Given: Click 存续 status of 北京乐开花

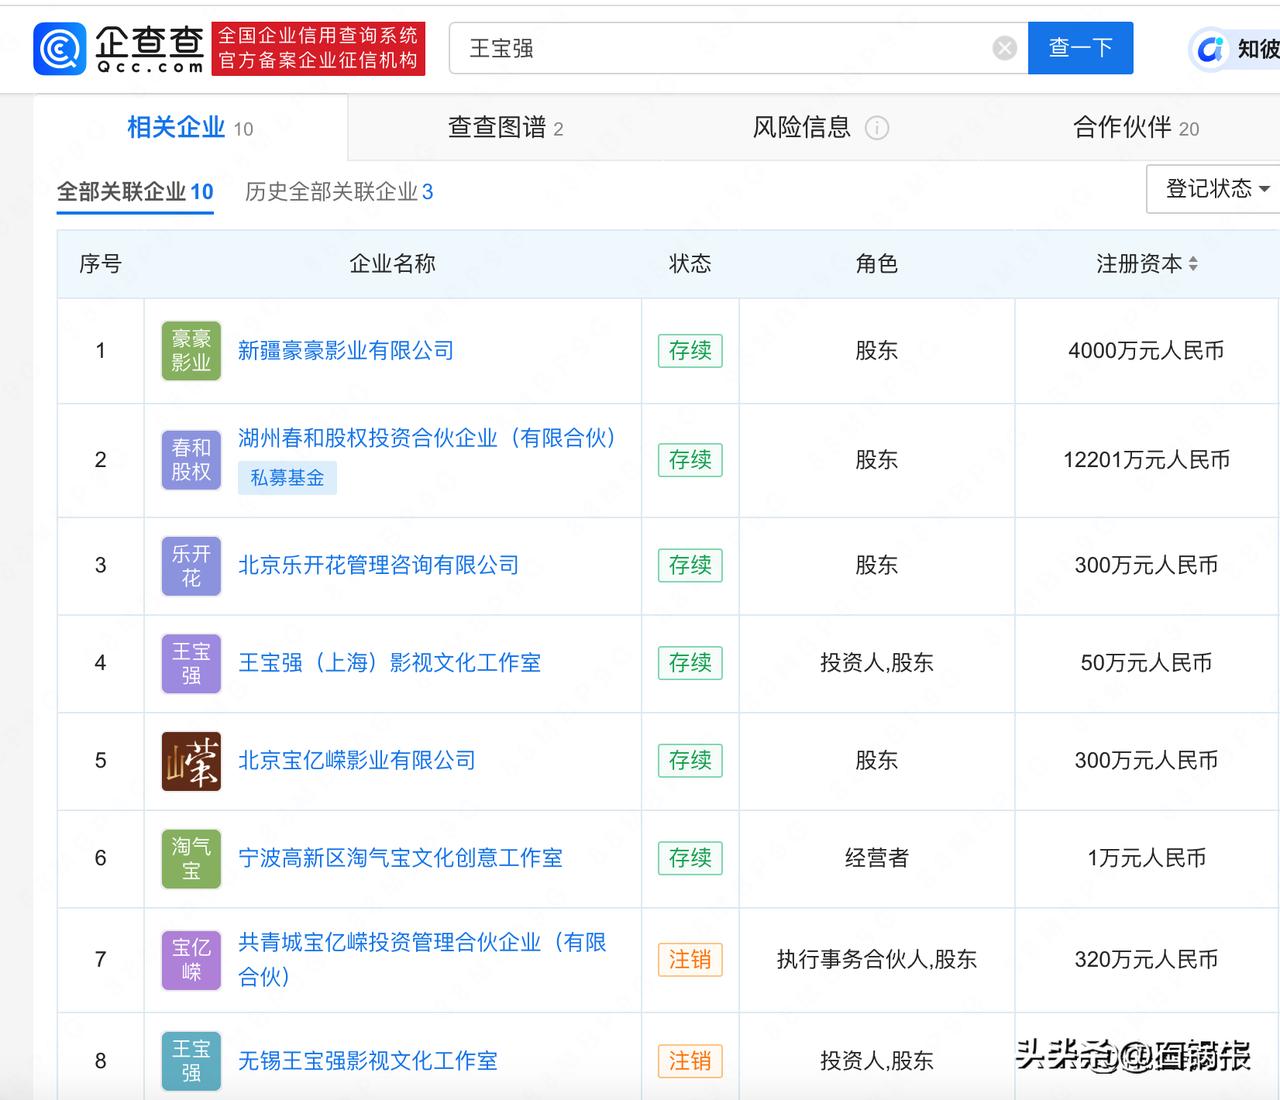Looking at the screenshot, I should pos(690,566).
